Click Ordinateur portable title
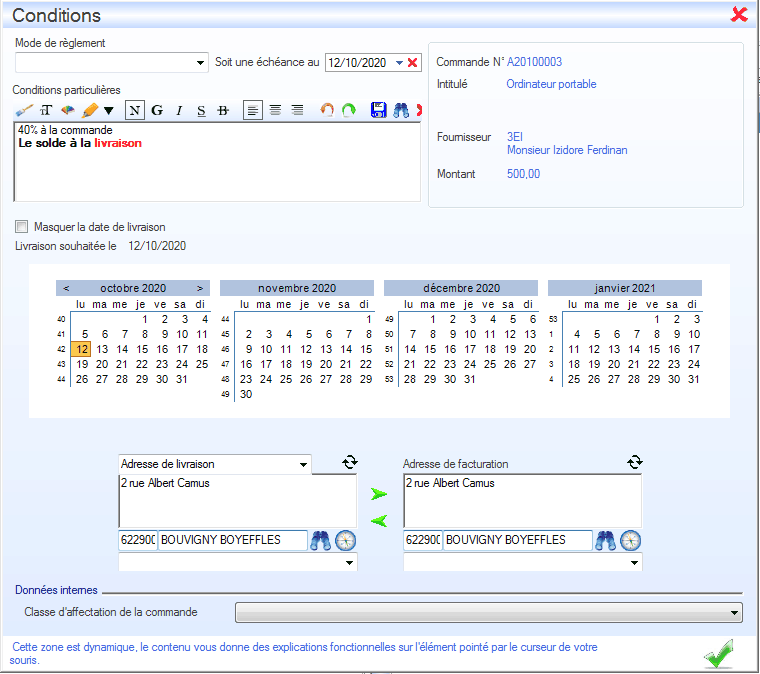The image size is (760, 674). 551,84
